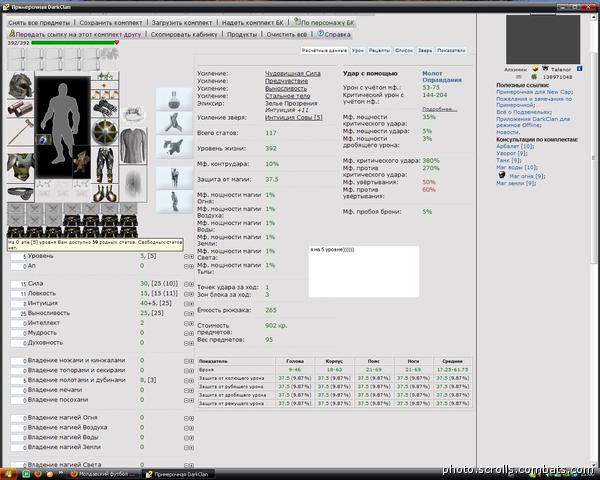Switch to the Расчётные данные tab
The height and width of the screenshot is (480, 600).
point(324,51)
